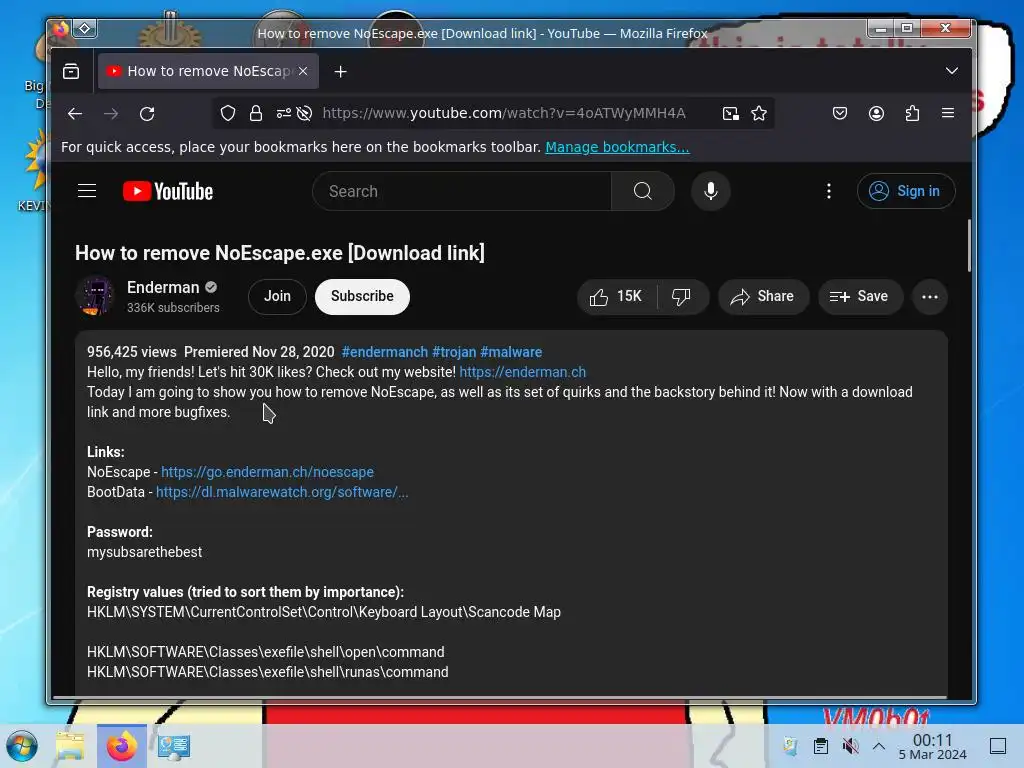Screen dimensions: 1024x768
Task: Toggle the muted volume tray icon
Action: [850, 746]
